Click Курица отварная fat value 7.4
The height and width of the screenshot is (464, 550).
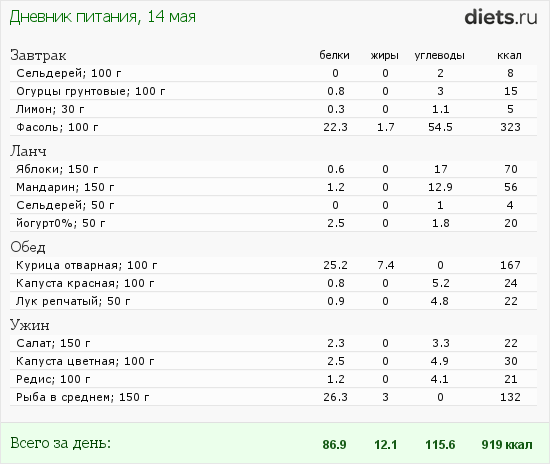tap(385, 265)
